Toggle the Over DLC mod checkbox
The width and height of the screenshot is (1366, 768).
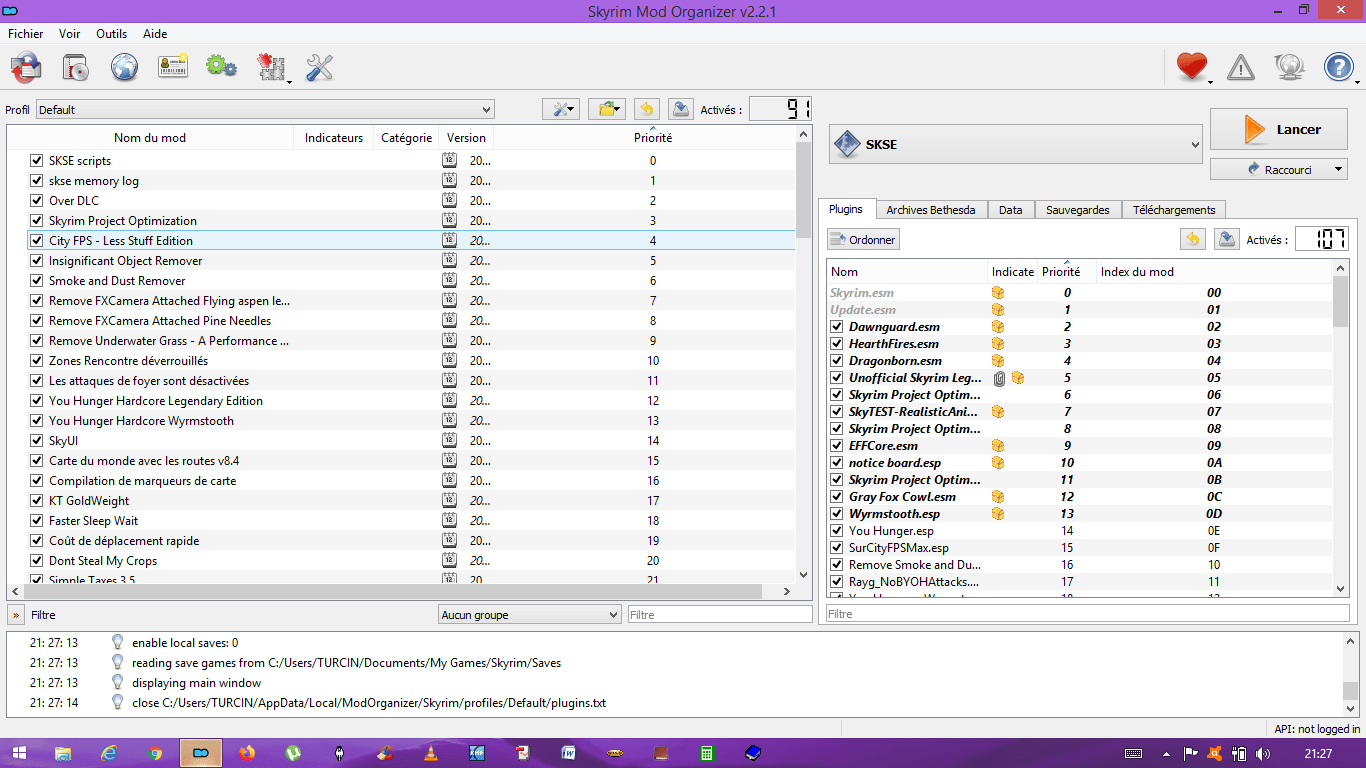click(x=37, y=201)
